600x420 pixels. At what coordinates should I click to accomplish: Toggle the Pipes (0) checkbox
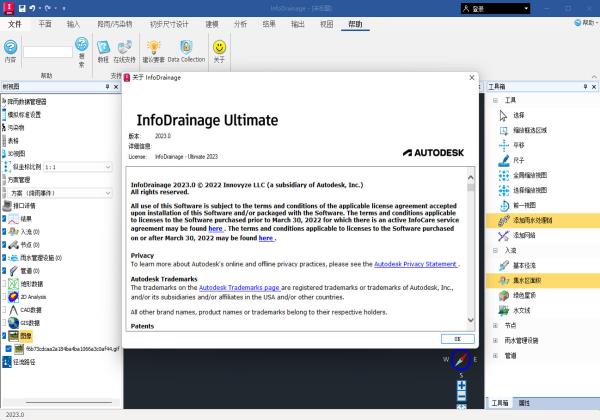(4, 271)
